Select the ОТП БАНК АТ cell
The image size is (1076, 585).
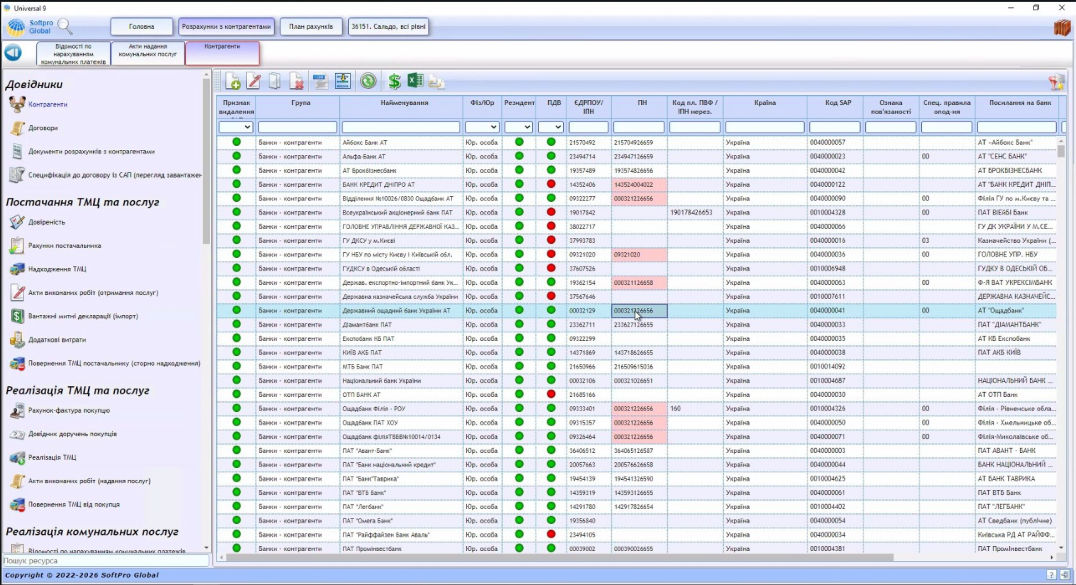(401, 395)
